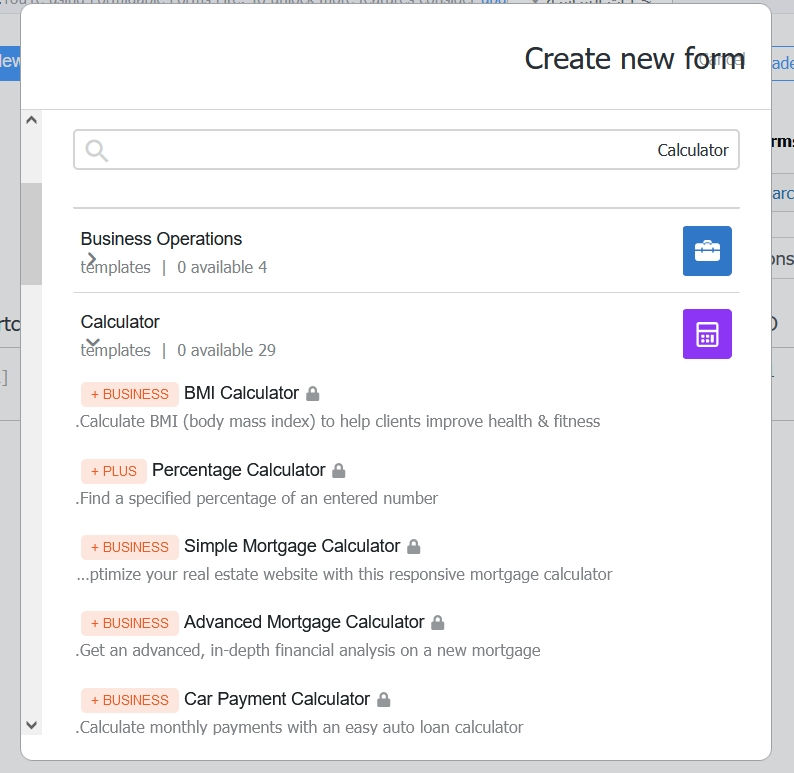794x773 pixels.
Task: Pick the Advanced Mortgage Calculator template
Action: click(x=304, y=622)
